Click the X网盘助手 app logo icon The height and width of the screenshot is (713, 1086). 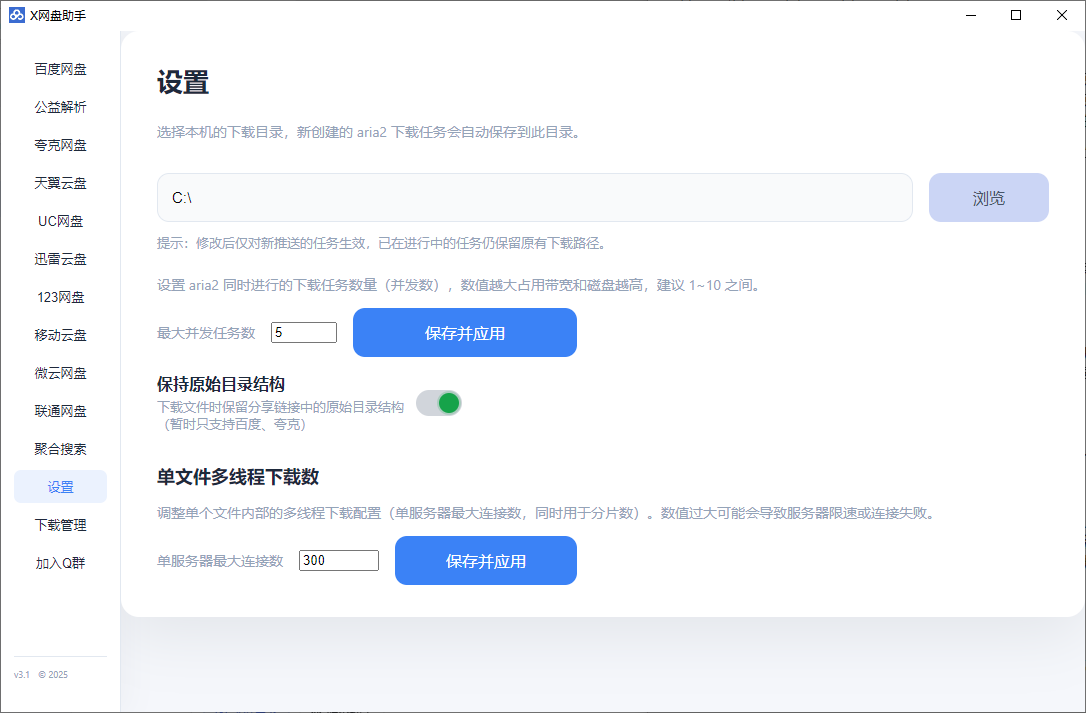point(16,15)
